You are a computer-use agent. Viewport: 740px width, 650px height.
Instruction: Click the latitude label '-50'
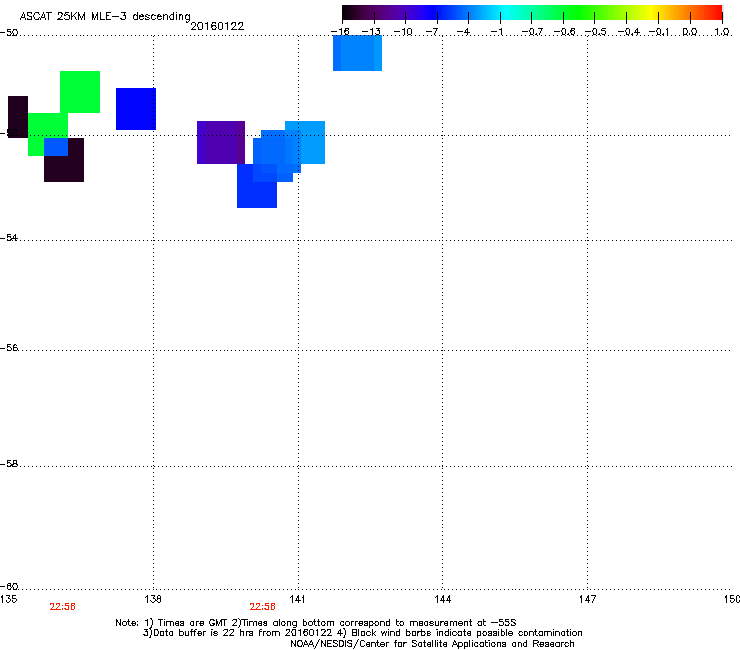pos(9,33)
